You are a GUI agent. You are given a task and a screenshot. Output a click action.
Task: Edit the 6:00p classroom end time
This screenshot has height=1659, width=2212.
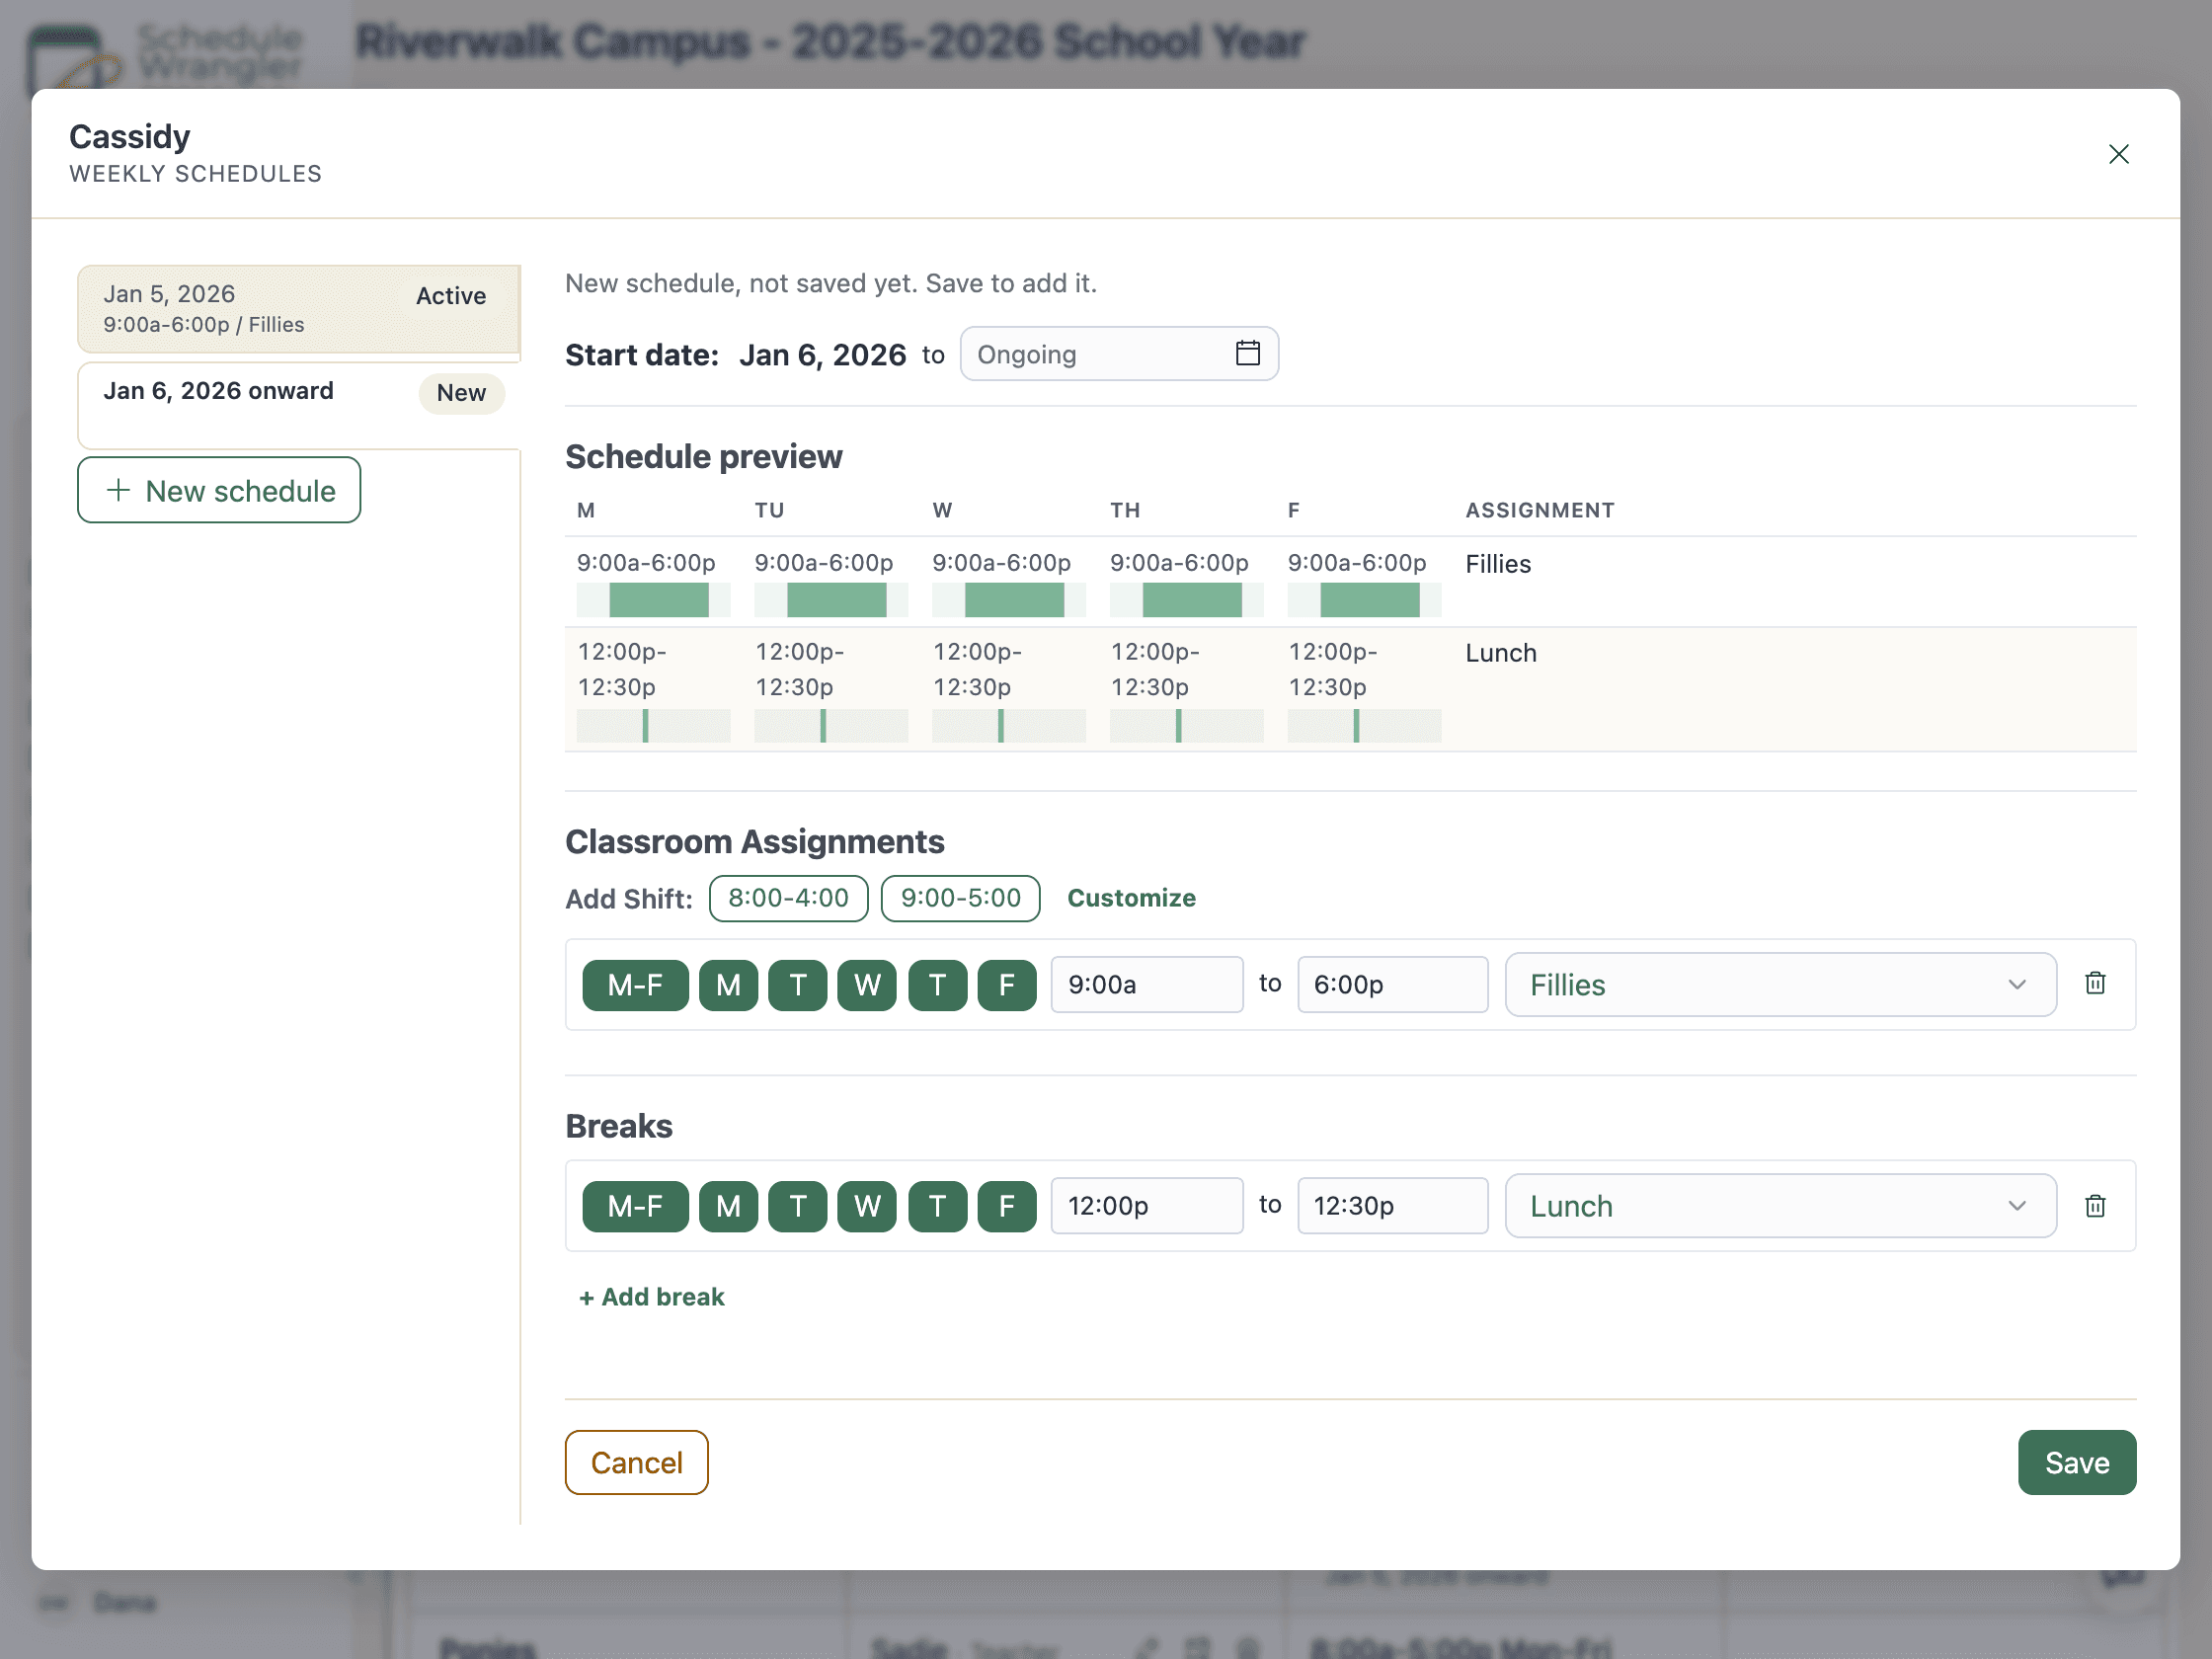click(1392, 985)
